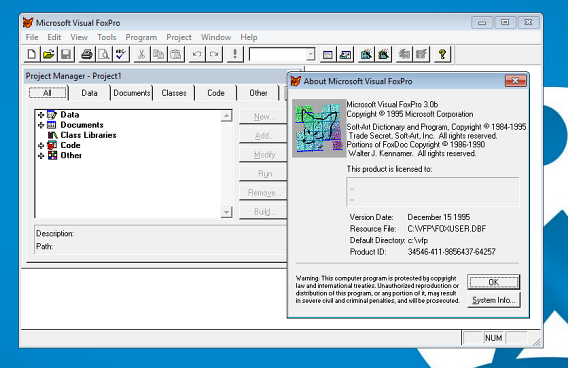Expand the Other tree node
The image size is (568, 368).
[41, 155]
